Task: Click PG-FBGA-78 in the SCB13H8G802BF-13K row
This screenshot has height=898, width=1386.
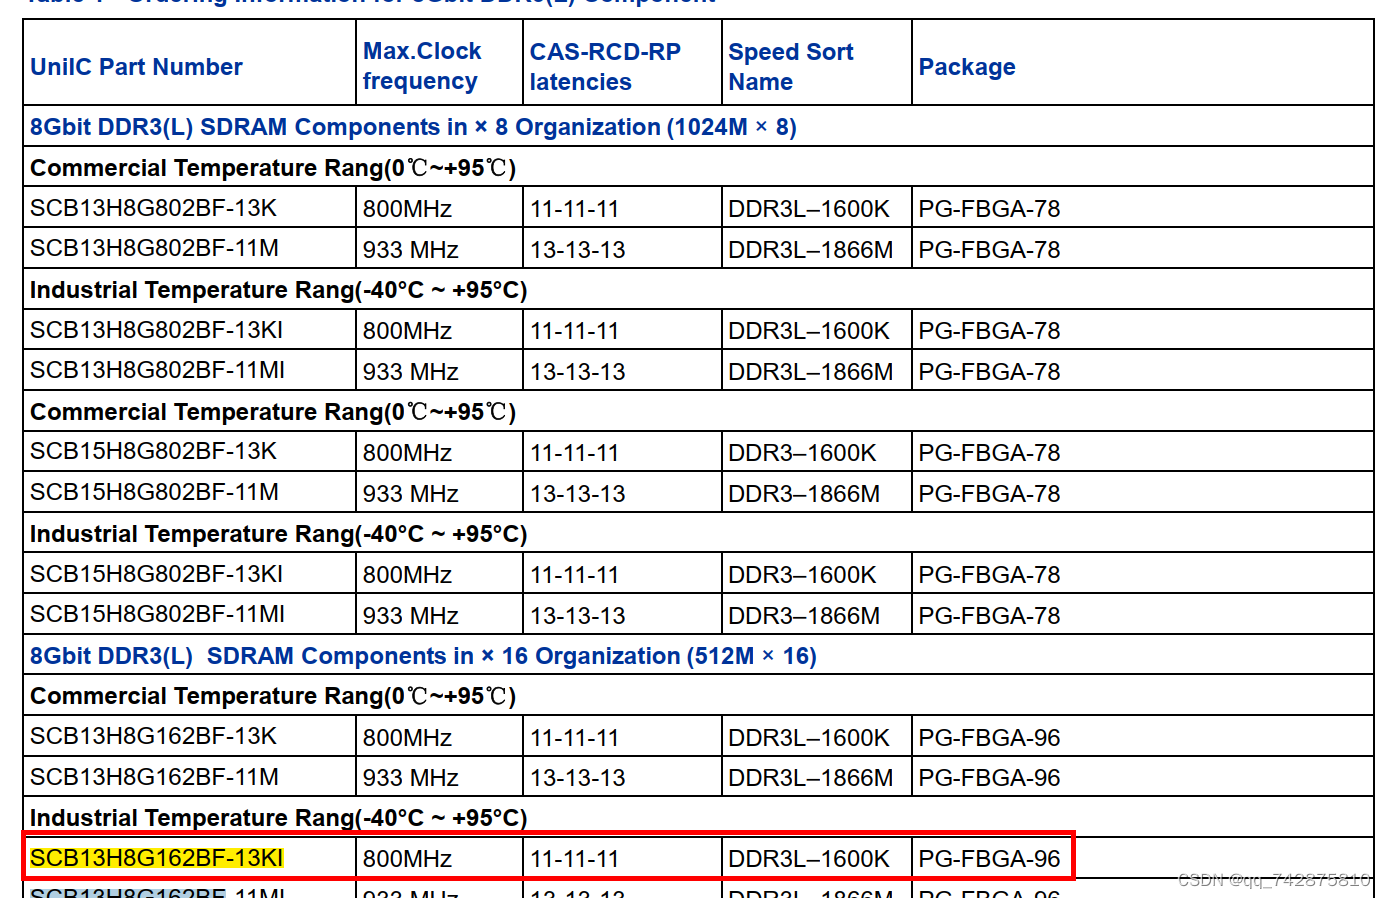Action: coord(989,209)
